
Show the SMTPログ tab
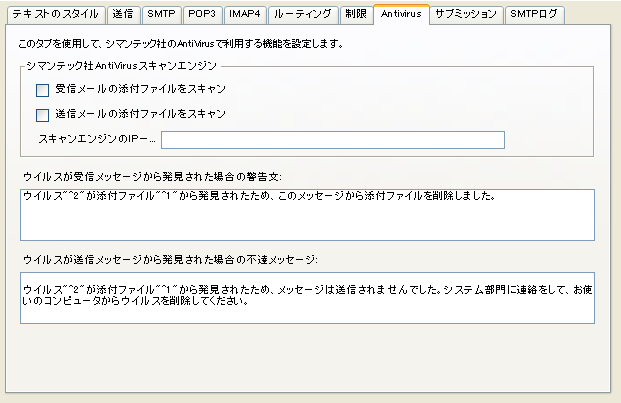coord(533,15)
